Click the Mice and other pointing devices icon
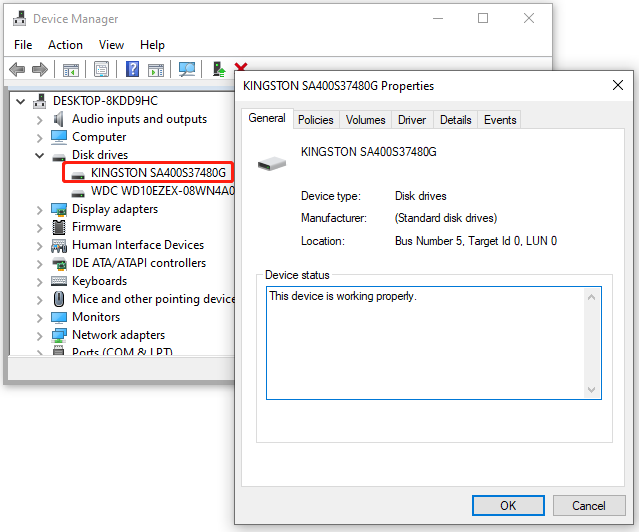 [x=59, y=299]
